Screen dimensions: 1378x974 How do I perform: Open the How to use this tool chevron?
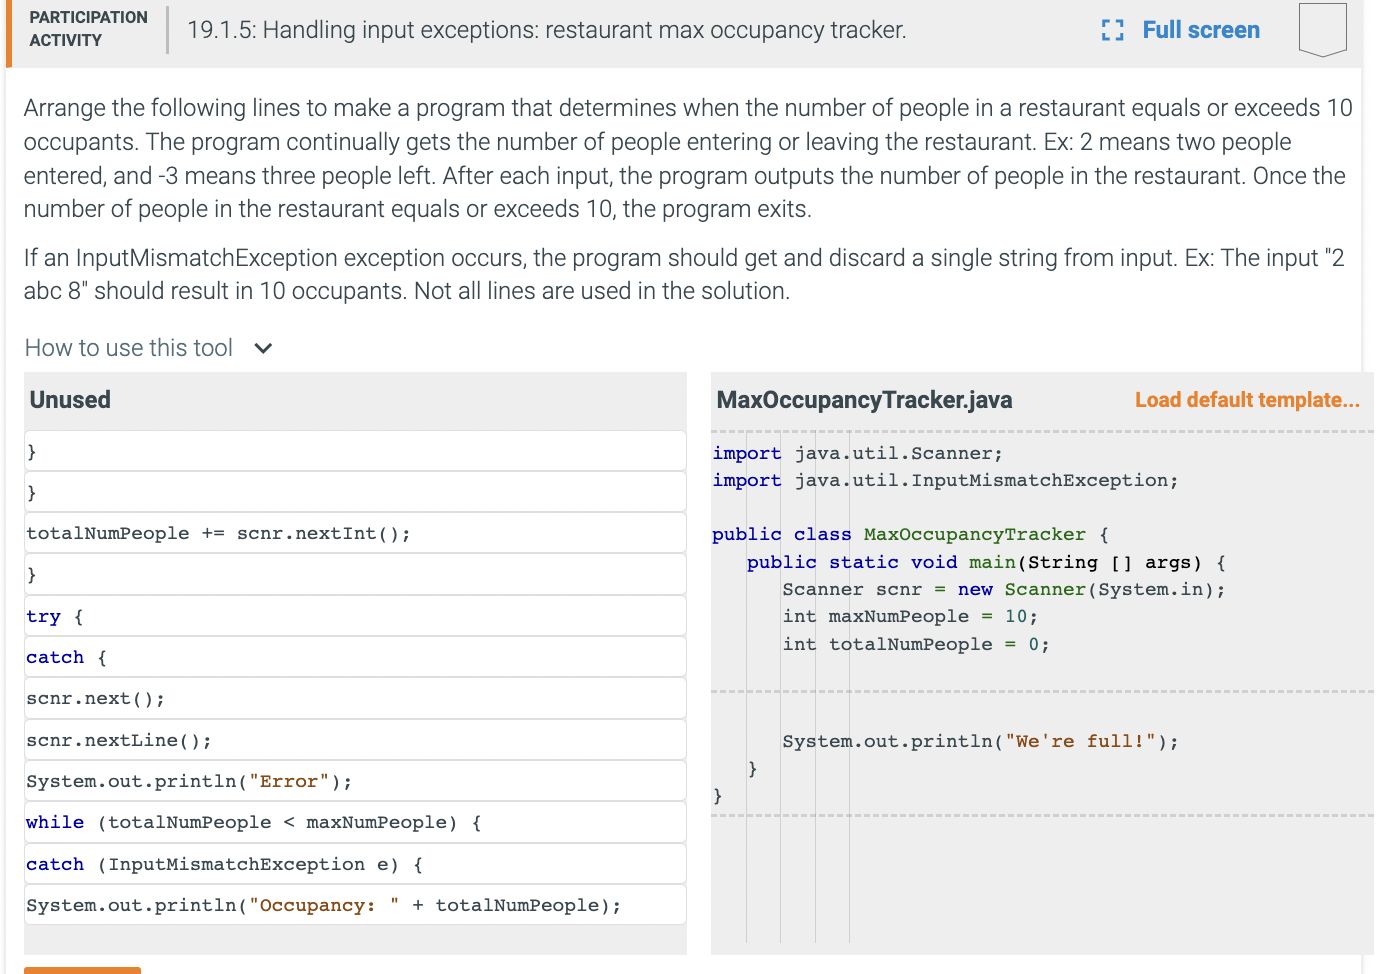[x=262, y=347]
